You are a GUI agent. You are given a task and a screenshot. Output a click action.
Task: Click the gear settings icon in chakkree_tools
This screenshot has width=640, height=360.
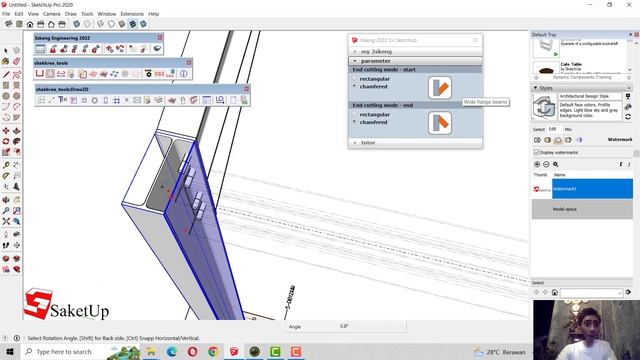(x=148, y=74)
